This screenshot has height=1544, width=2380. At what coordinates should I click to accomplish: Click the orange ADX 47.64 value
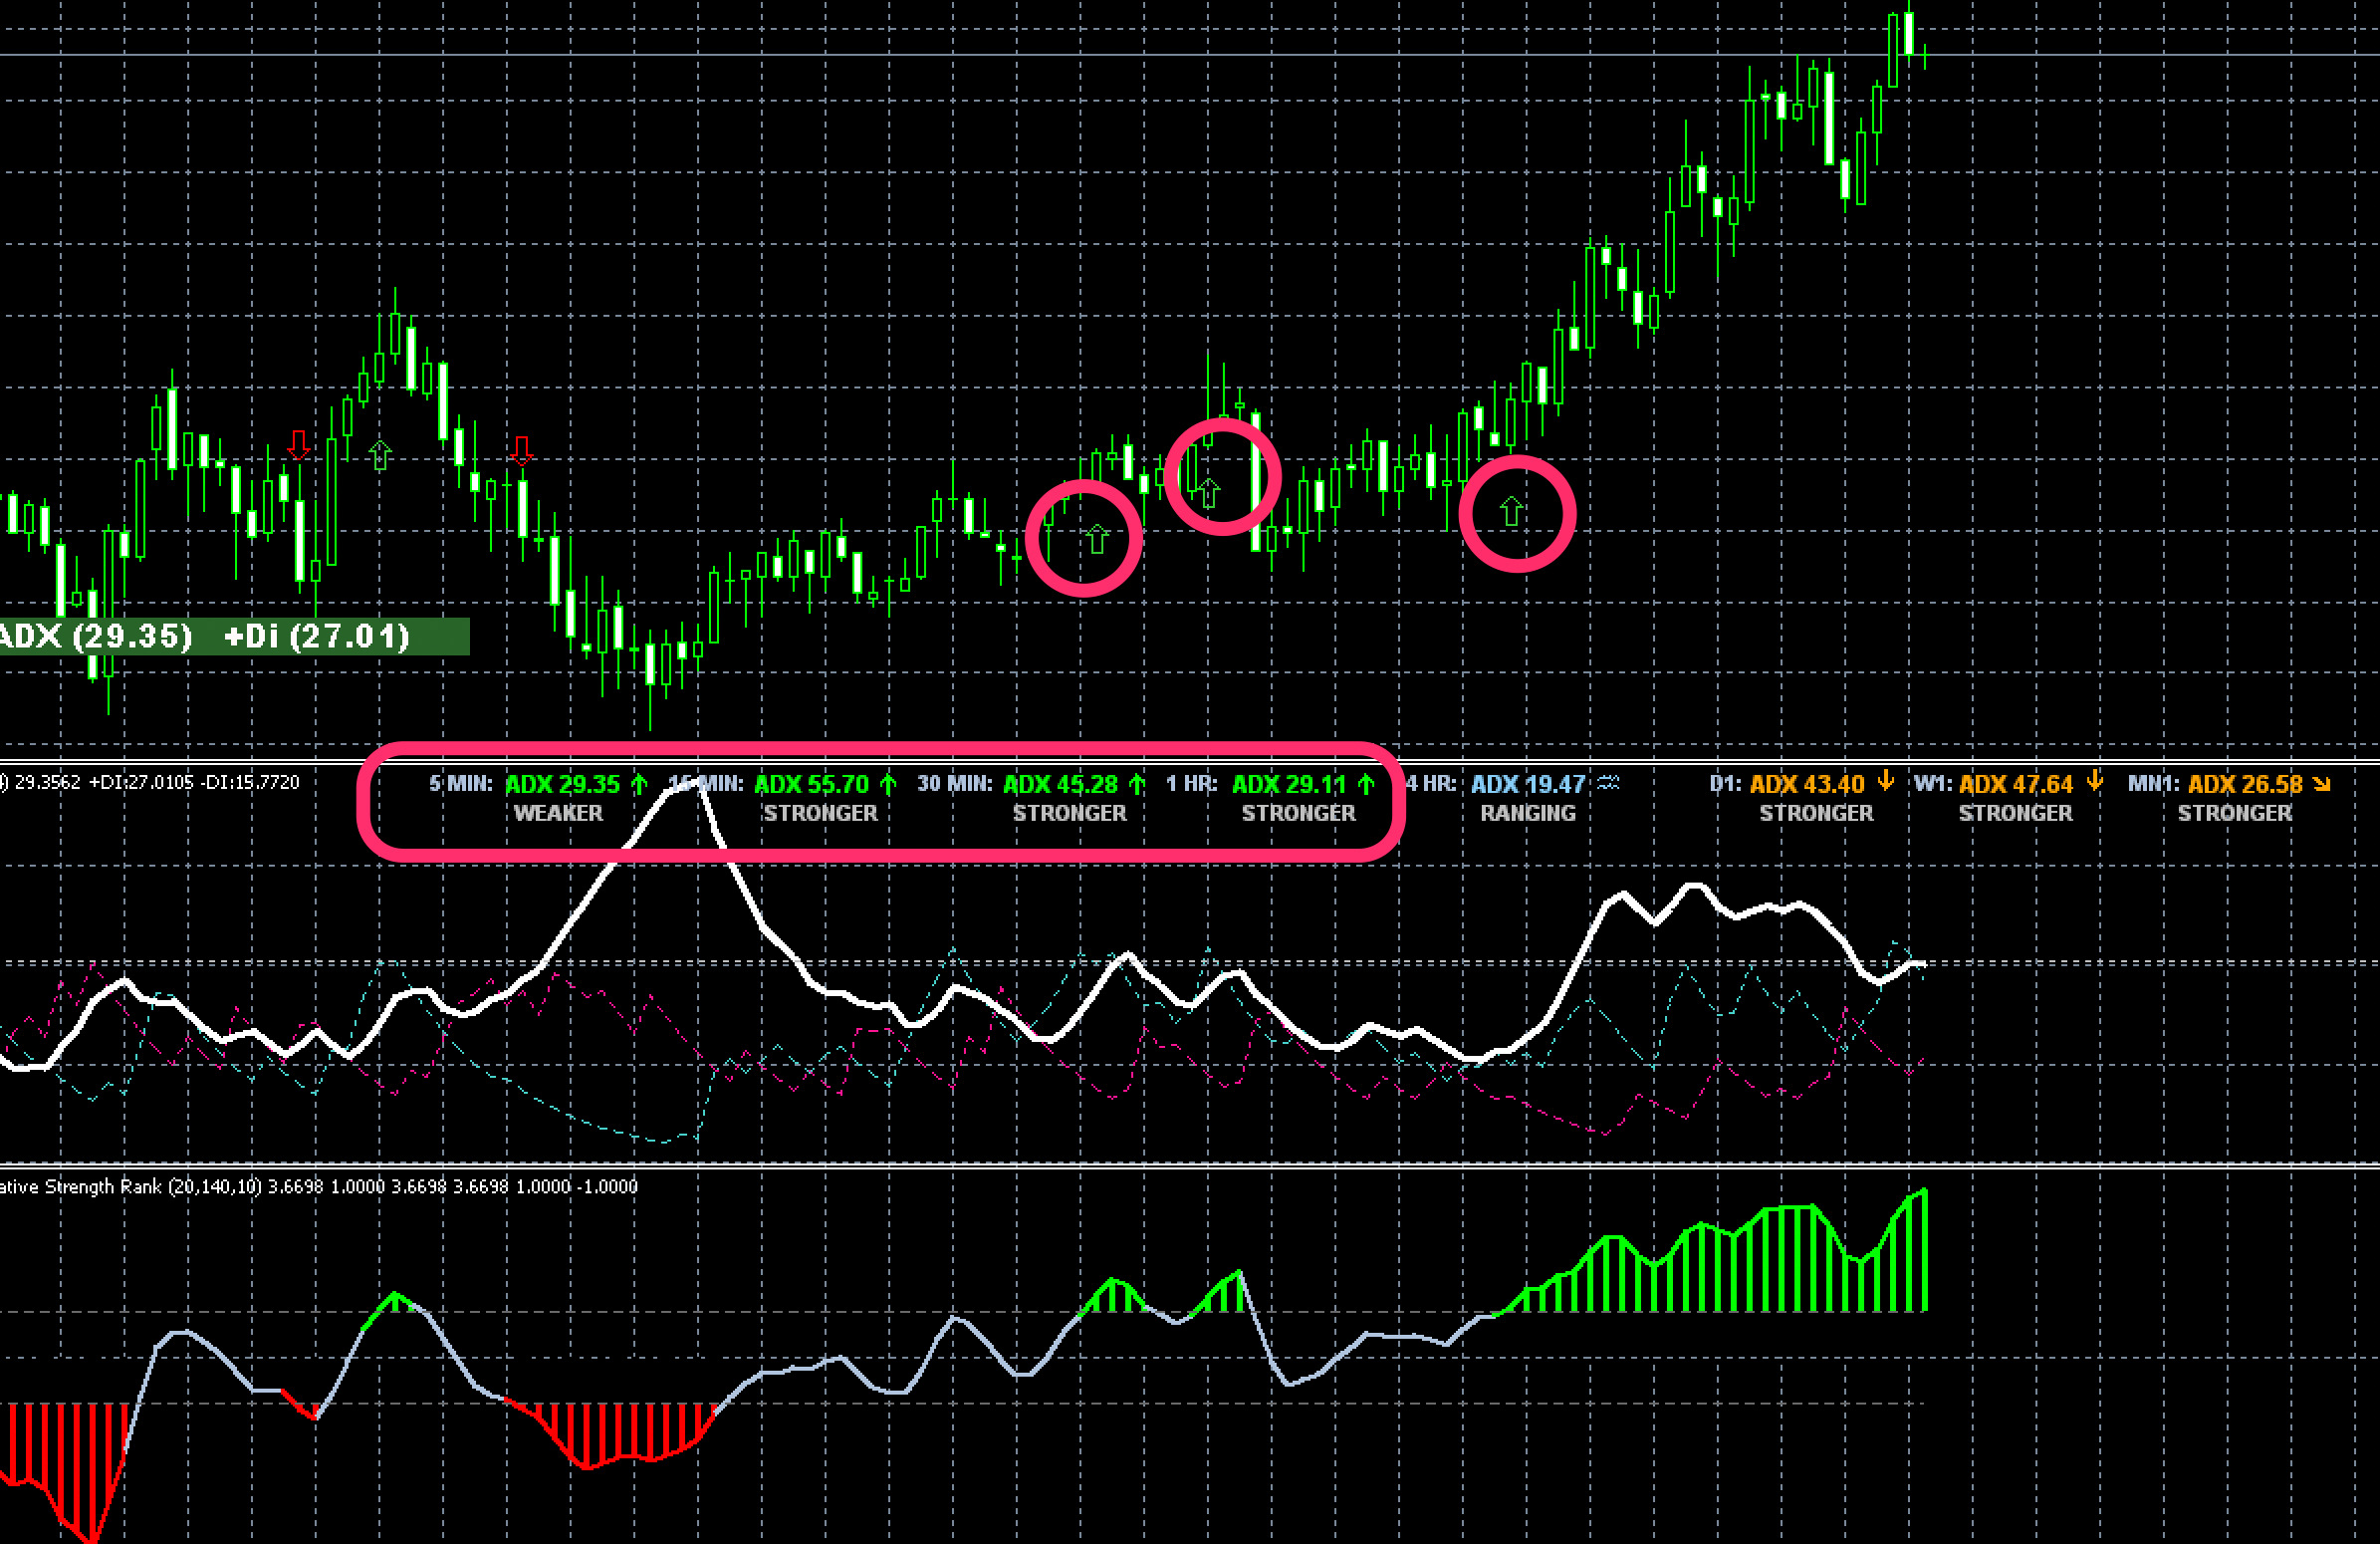pyautogui.click(x=2016, y=784)
